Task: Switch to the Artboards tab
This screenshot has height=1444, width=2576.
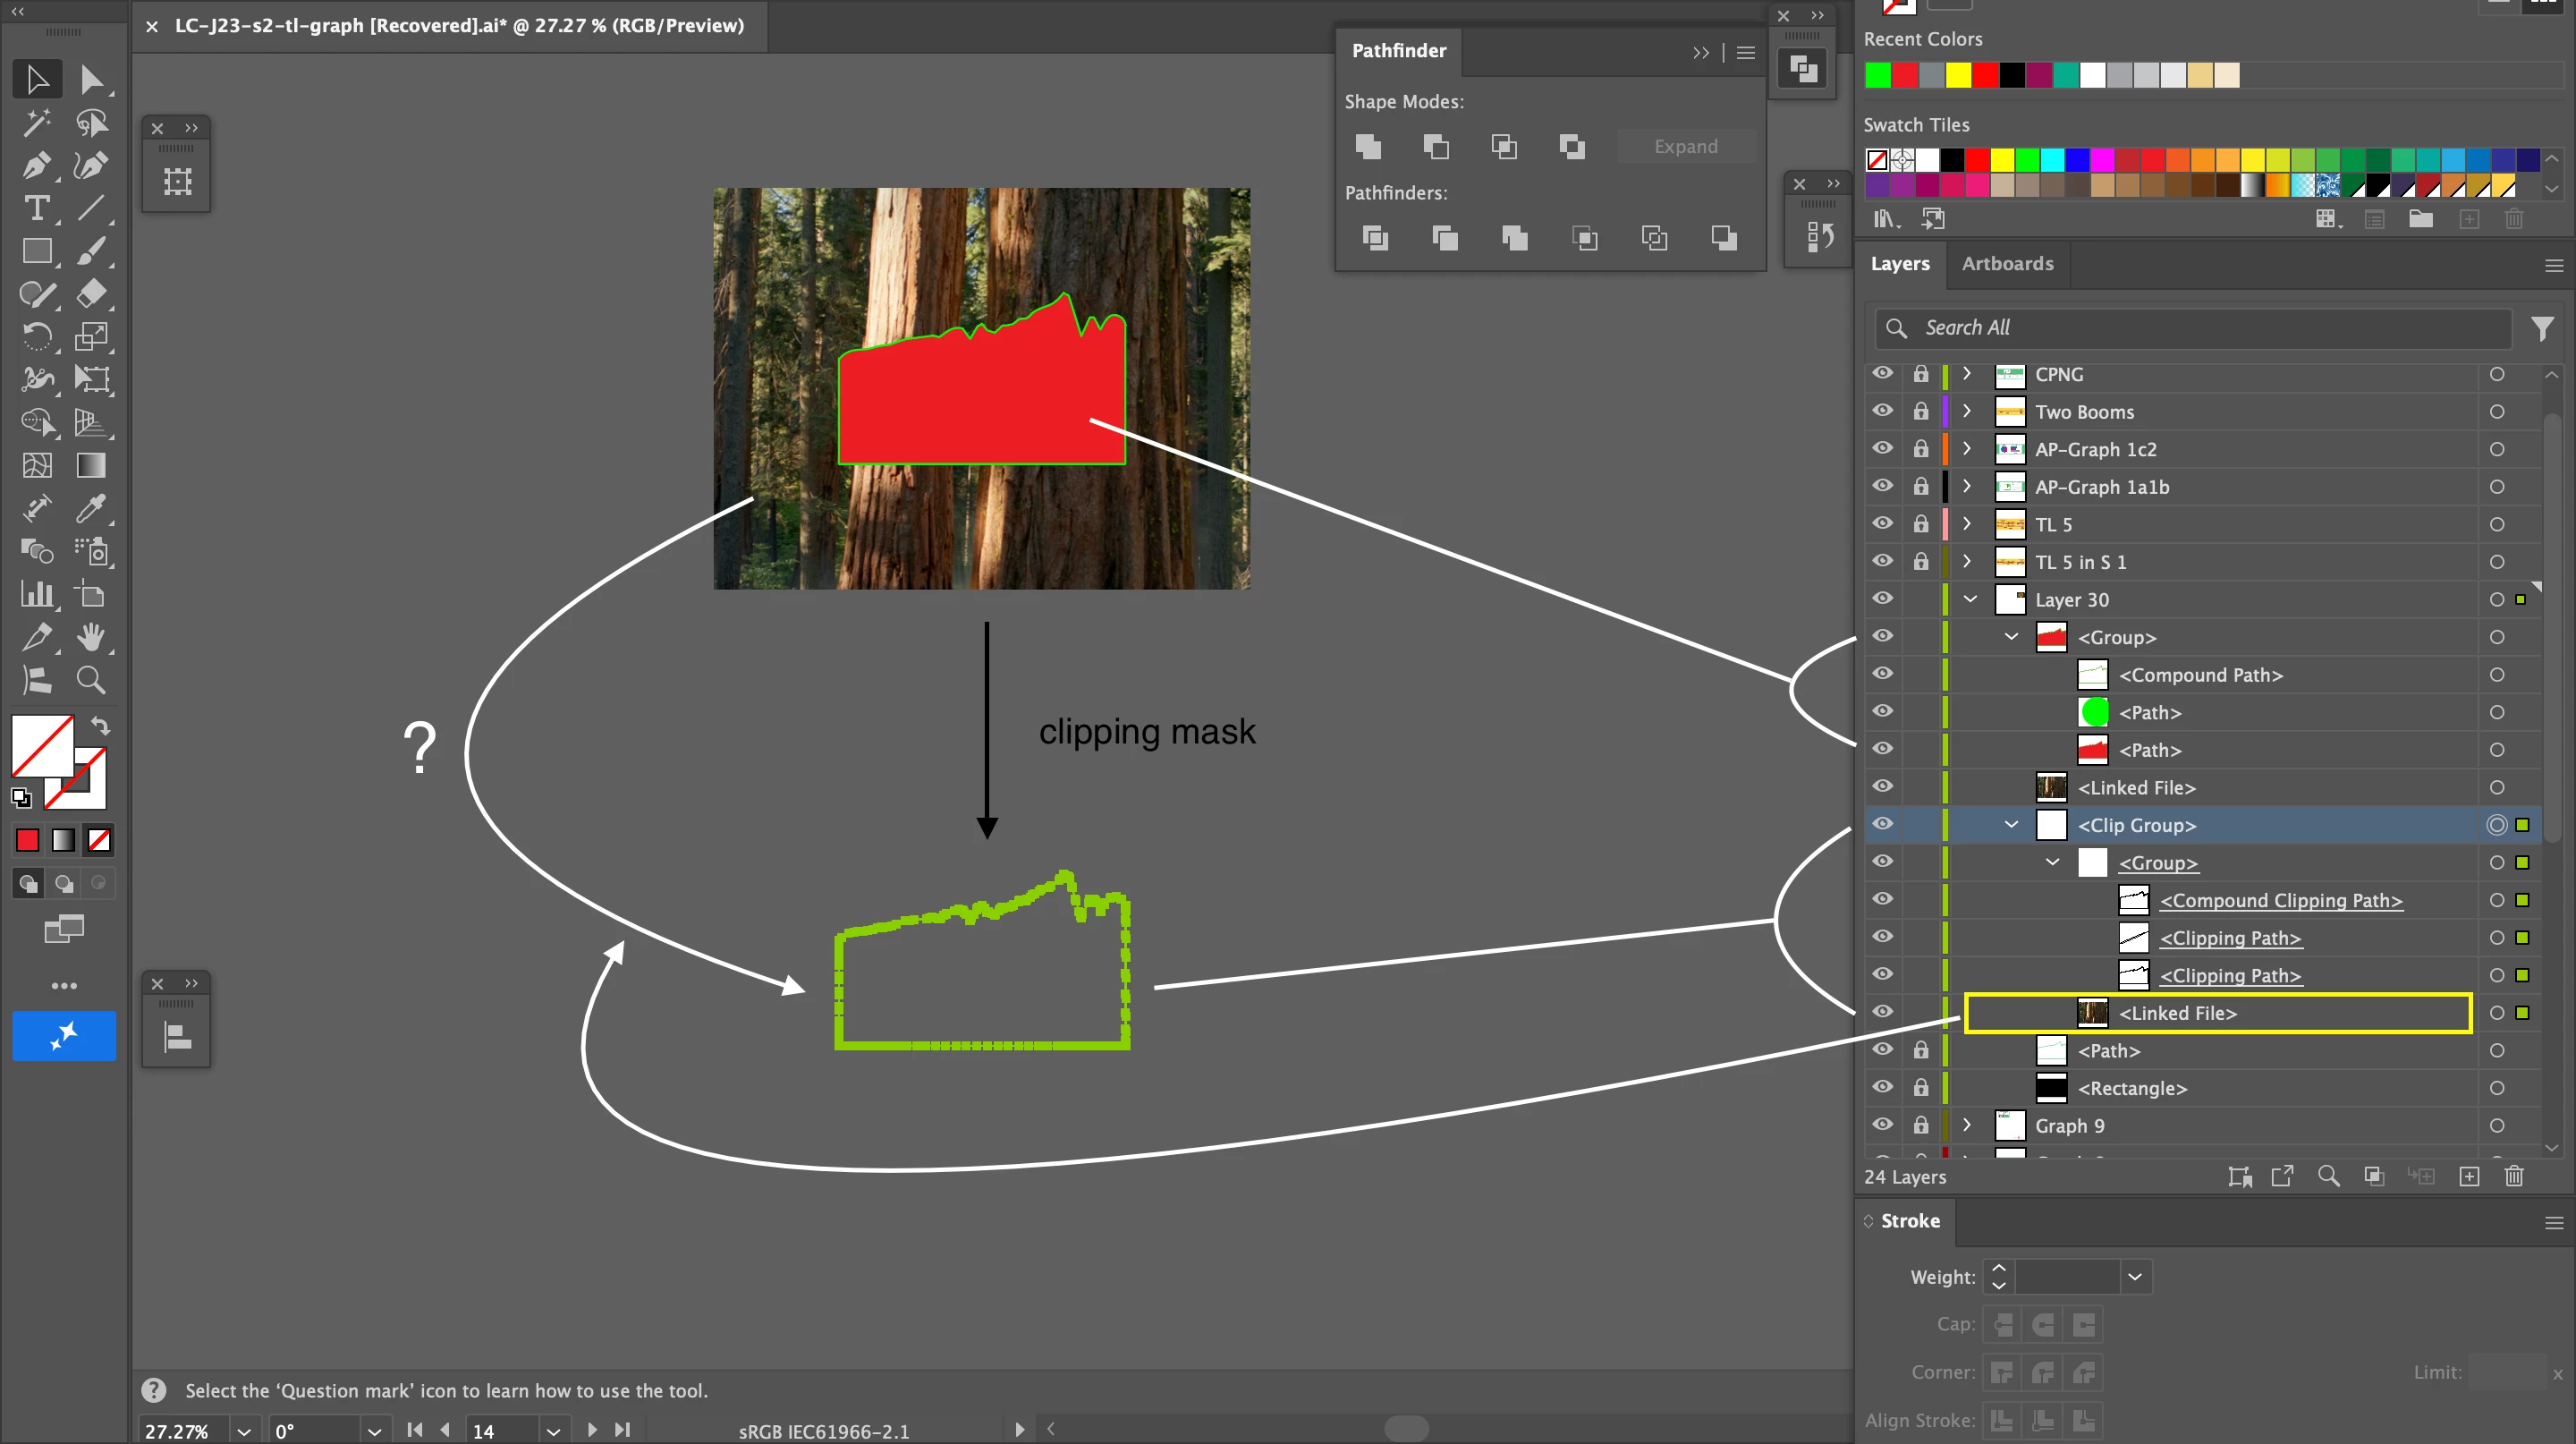Action: [x=2007, y=264]
